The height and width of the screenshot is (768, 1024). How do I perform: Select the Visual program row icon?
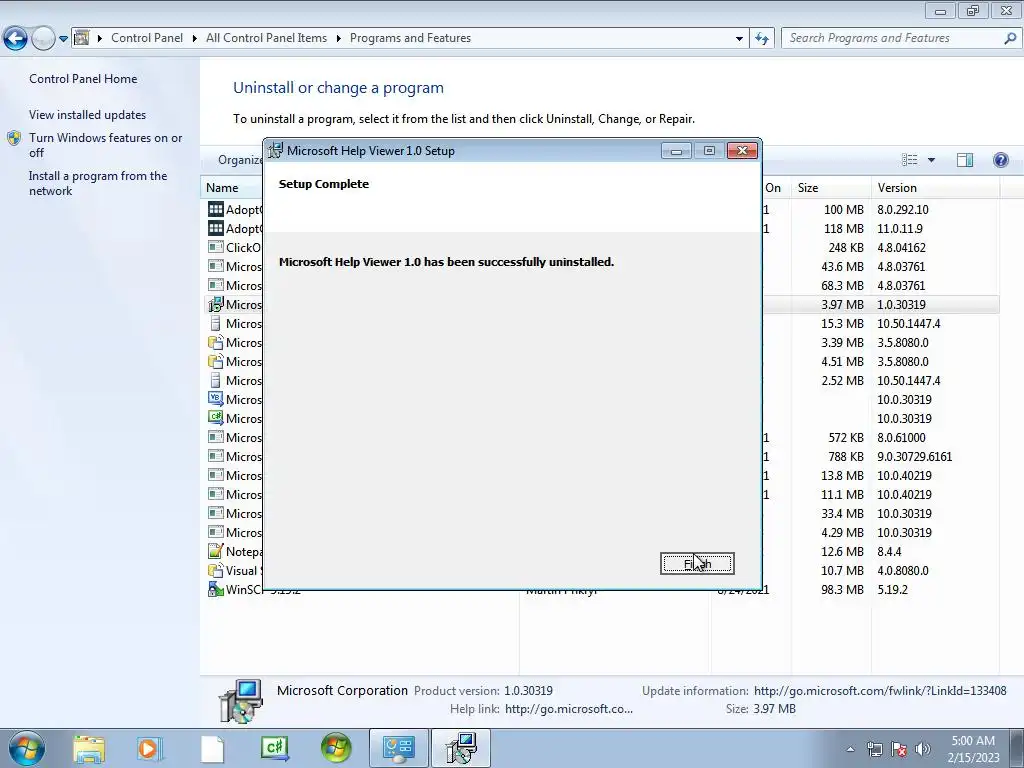(x=216, y=570)
